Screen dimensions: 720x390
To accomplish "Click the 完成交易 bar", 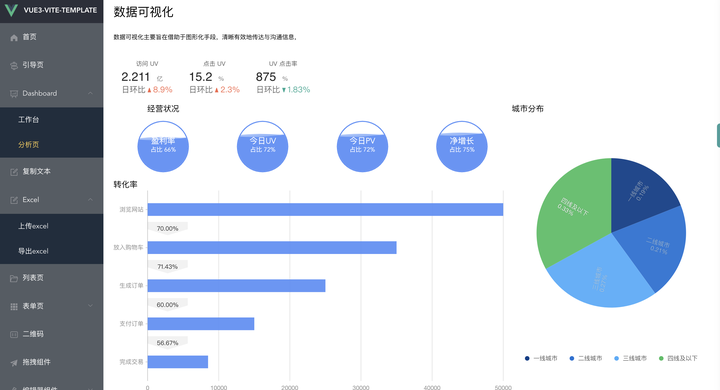I will (178, 362).
